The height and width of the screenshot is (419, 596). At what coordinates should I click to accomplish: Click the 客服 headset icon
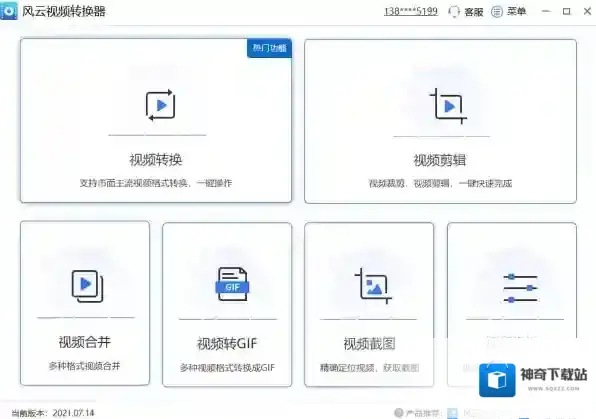coord(454,11)
